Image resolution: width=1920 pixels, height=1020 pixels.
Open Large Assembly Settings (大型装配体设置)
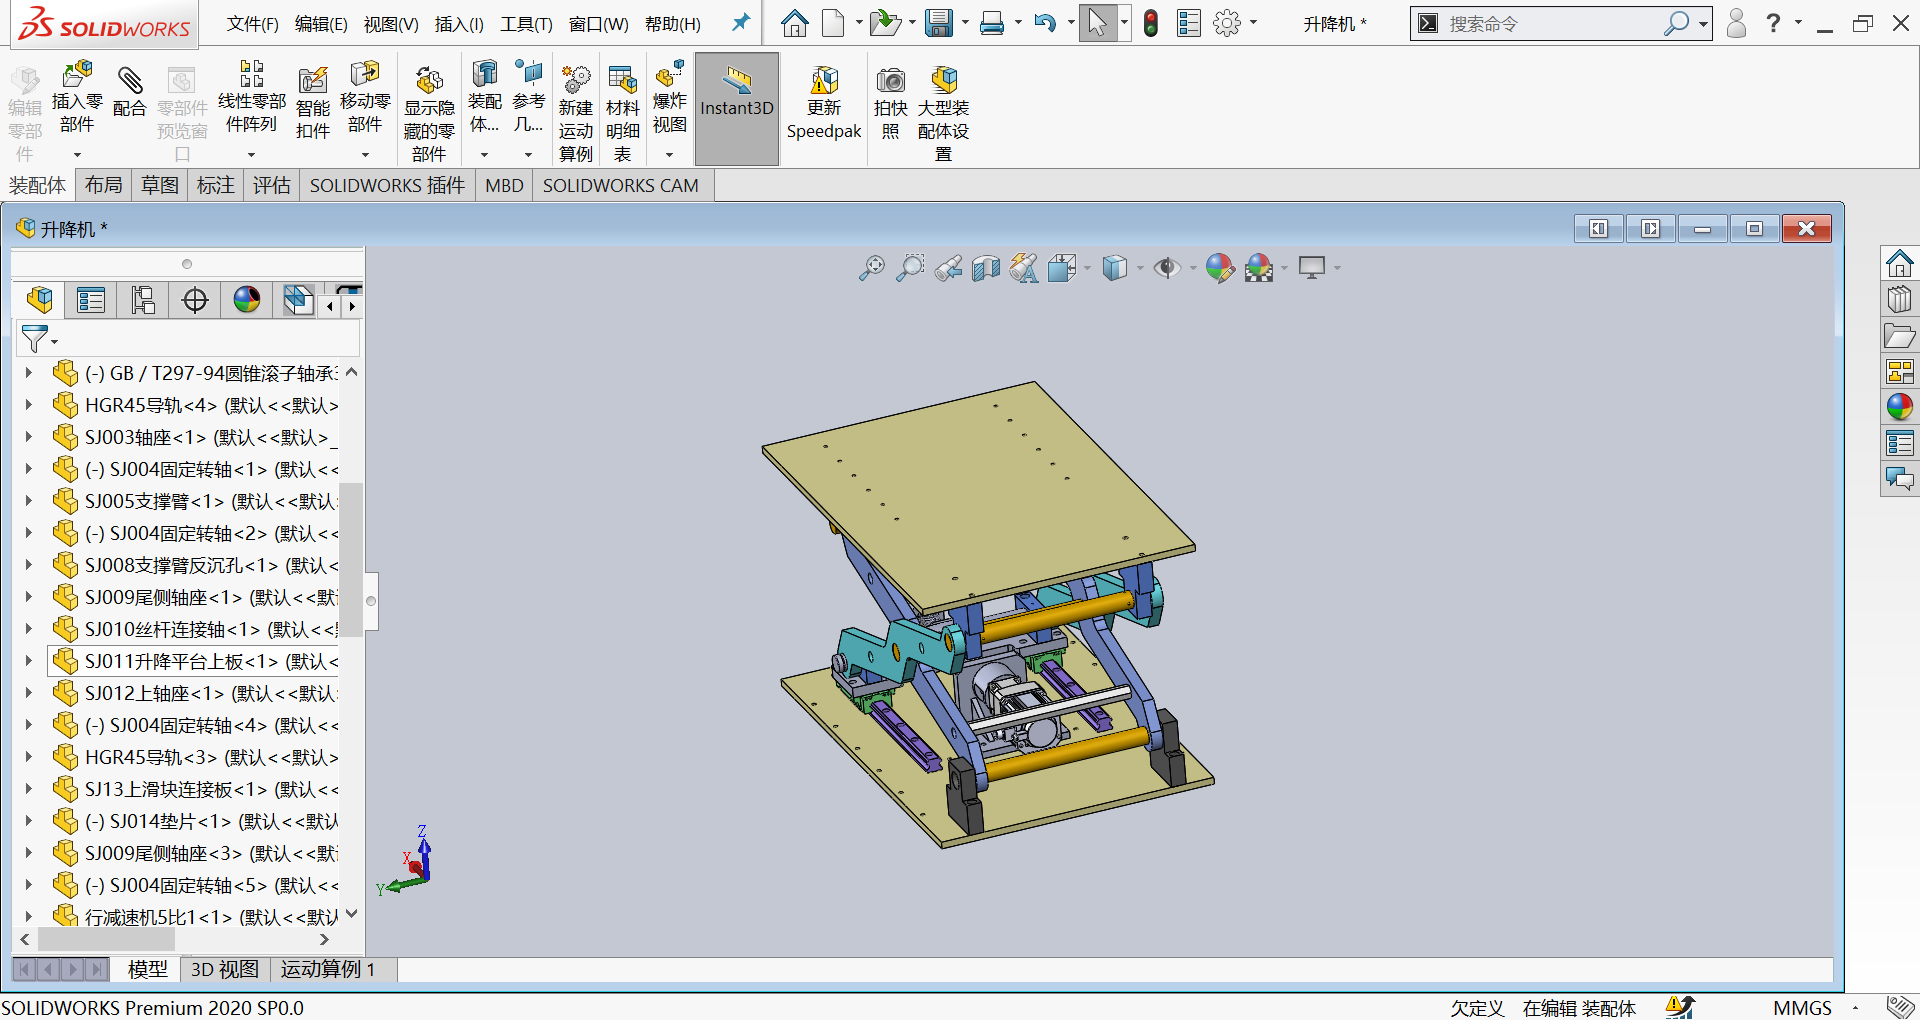[944, 113]
